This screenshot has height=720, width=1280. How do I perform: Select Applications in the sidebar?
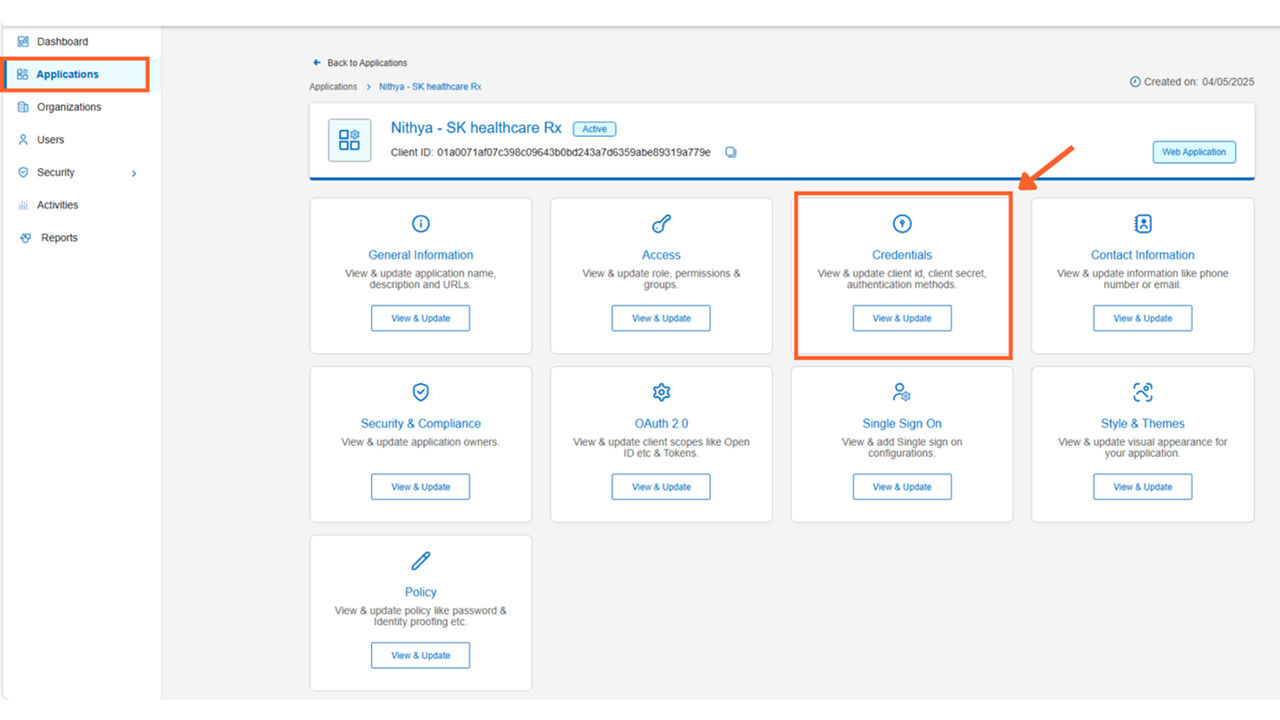pyautogui.click(x=68, y=74)
